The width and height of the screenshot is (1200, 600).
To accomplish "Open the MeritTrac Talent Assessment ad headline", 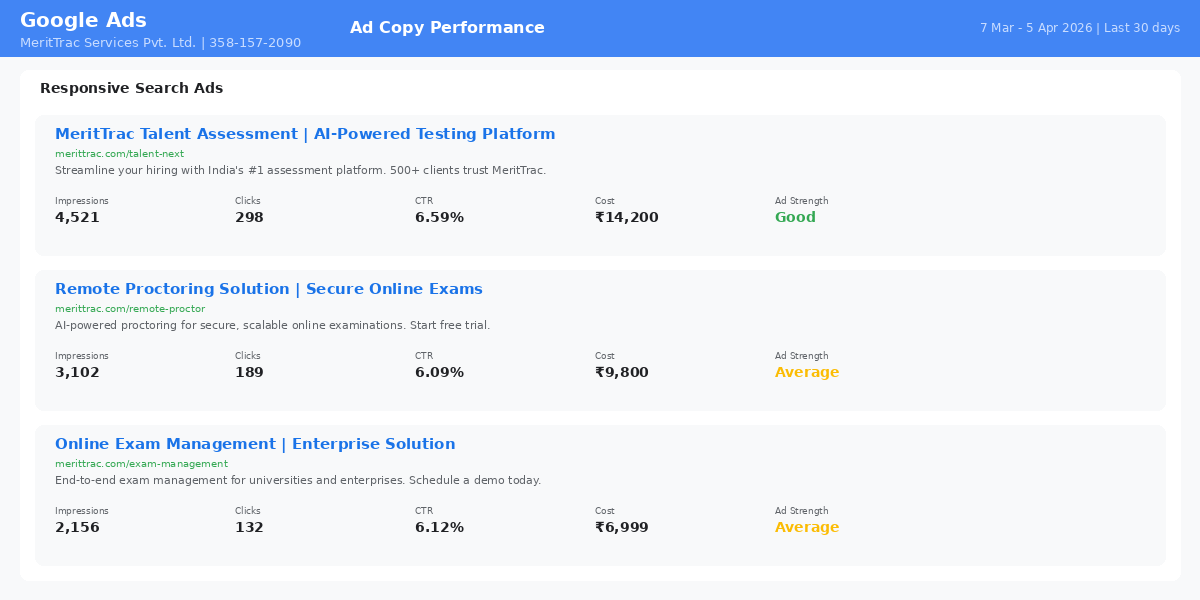I will pyautogui.click(x=305, y=134).
